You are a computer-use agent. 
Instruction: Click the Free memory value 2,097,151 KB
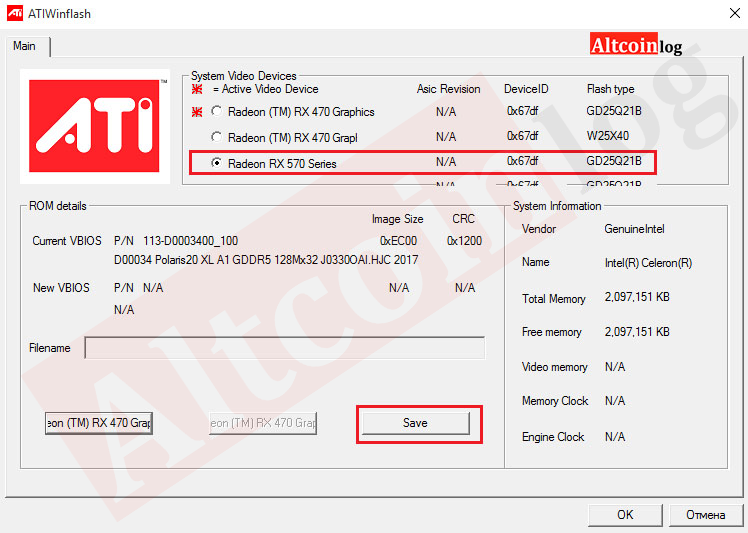coord(637,332)
